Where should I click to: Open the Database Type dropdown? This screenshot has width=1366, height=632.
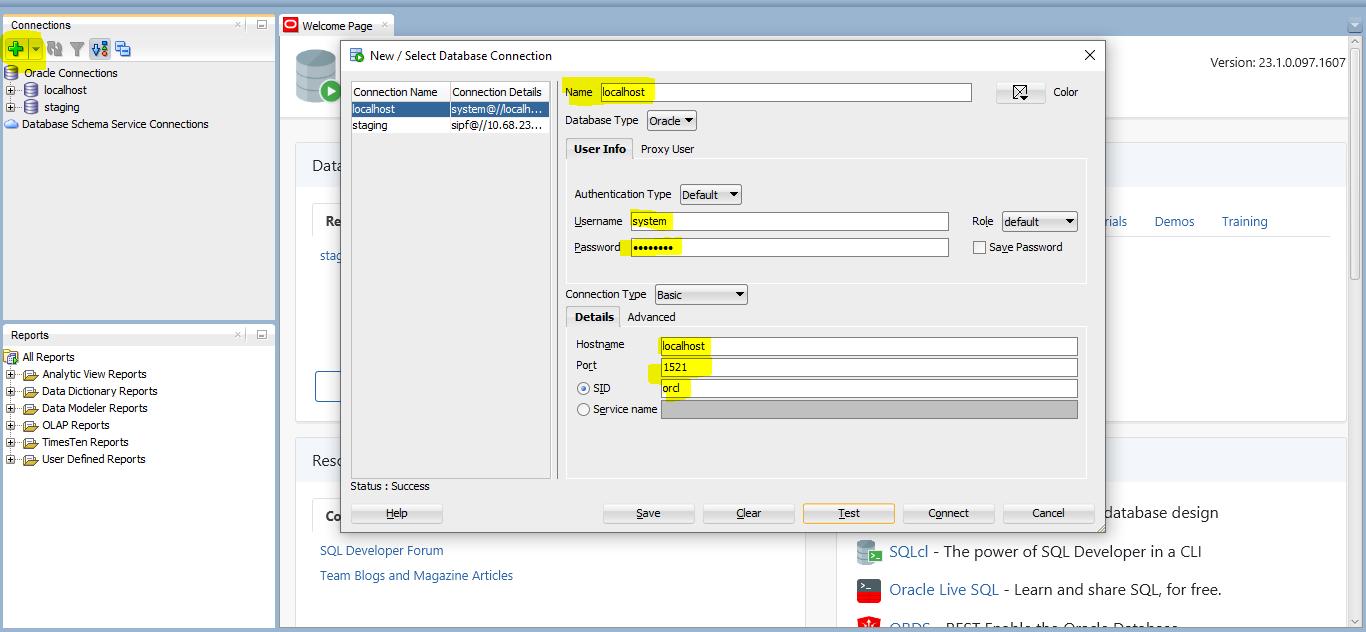pos(672,121)
